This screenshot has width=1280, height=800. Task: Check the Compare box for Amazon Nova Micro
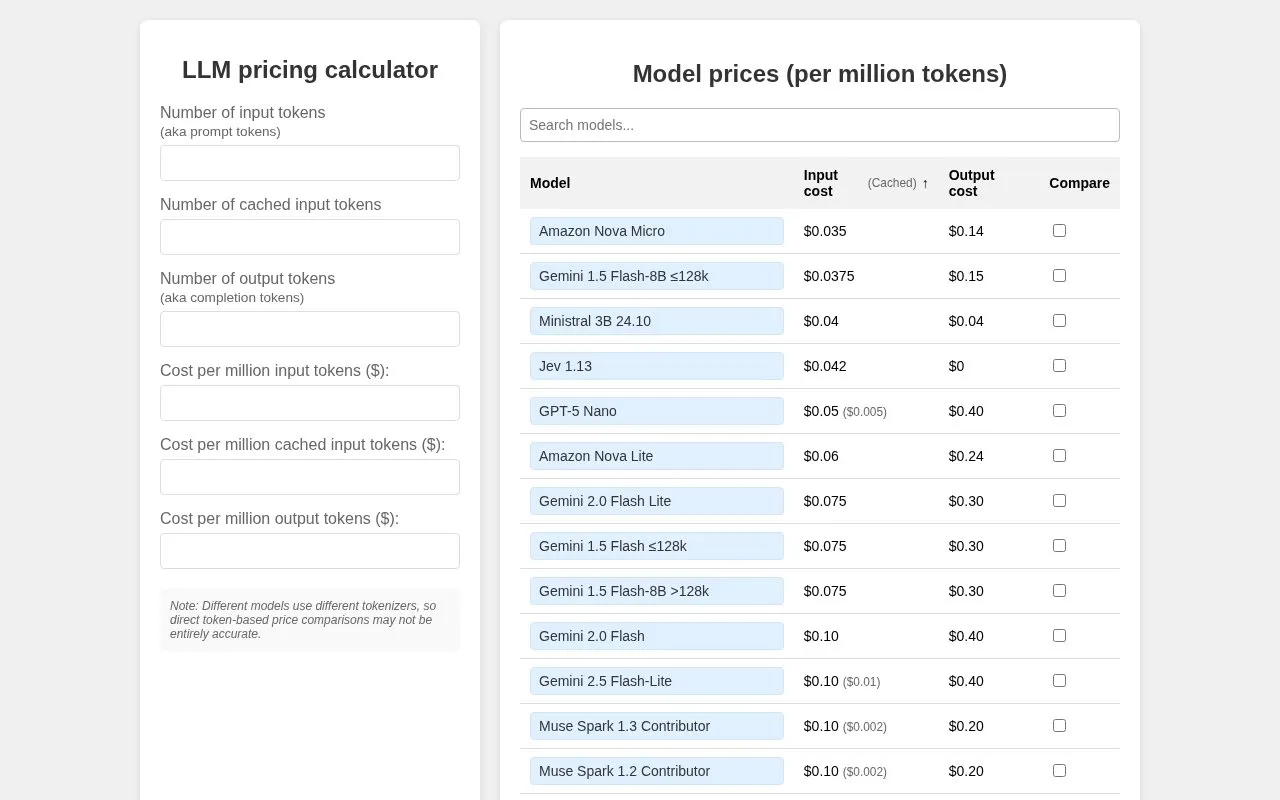coord(1059,231)
